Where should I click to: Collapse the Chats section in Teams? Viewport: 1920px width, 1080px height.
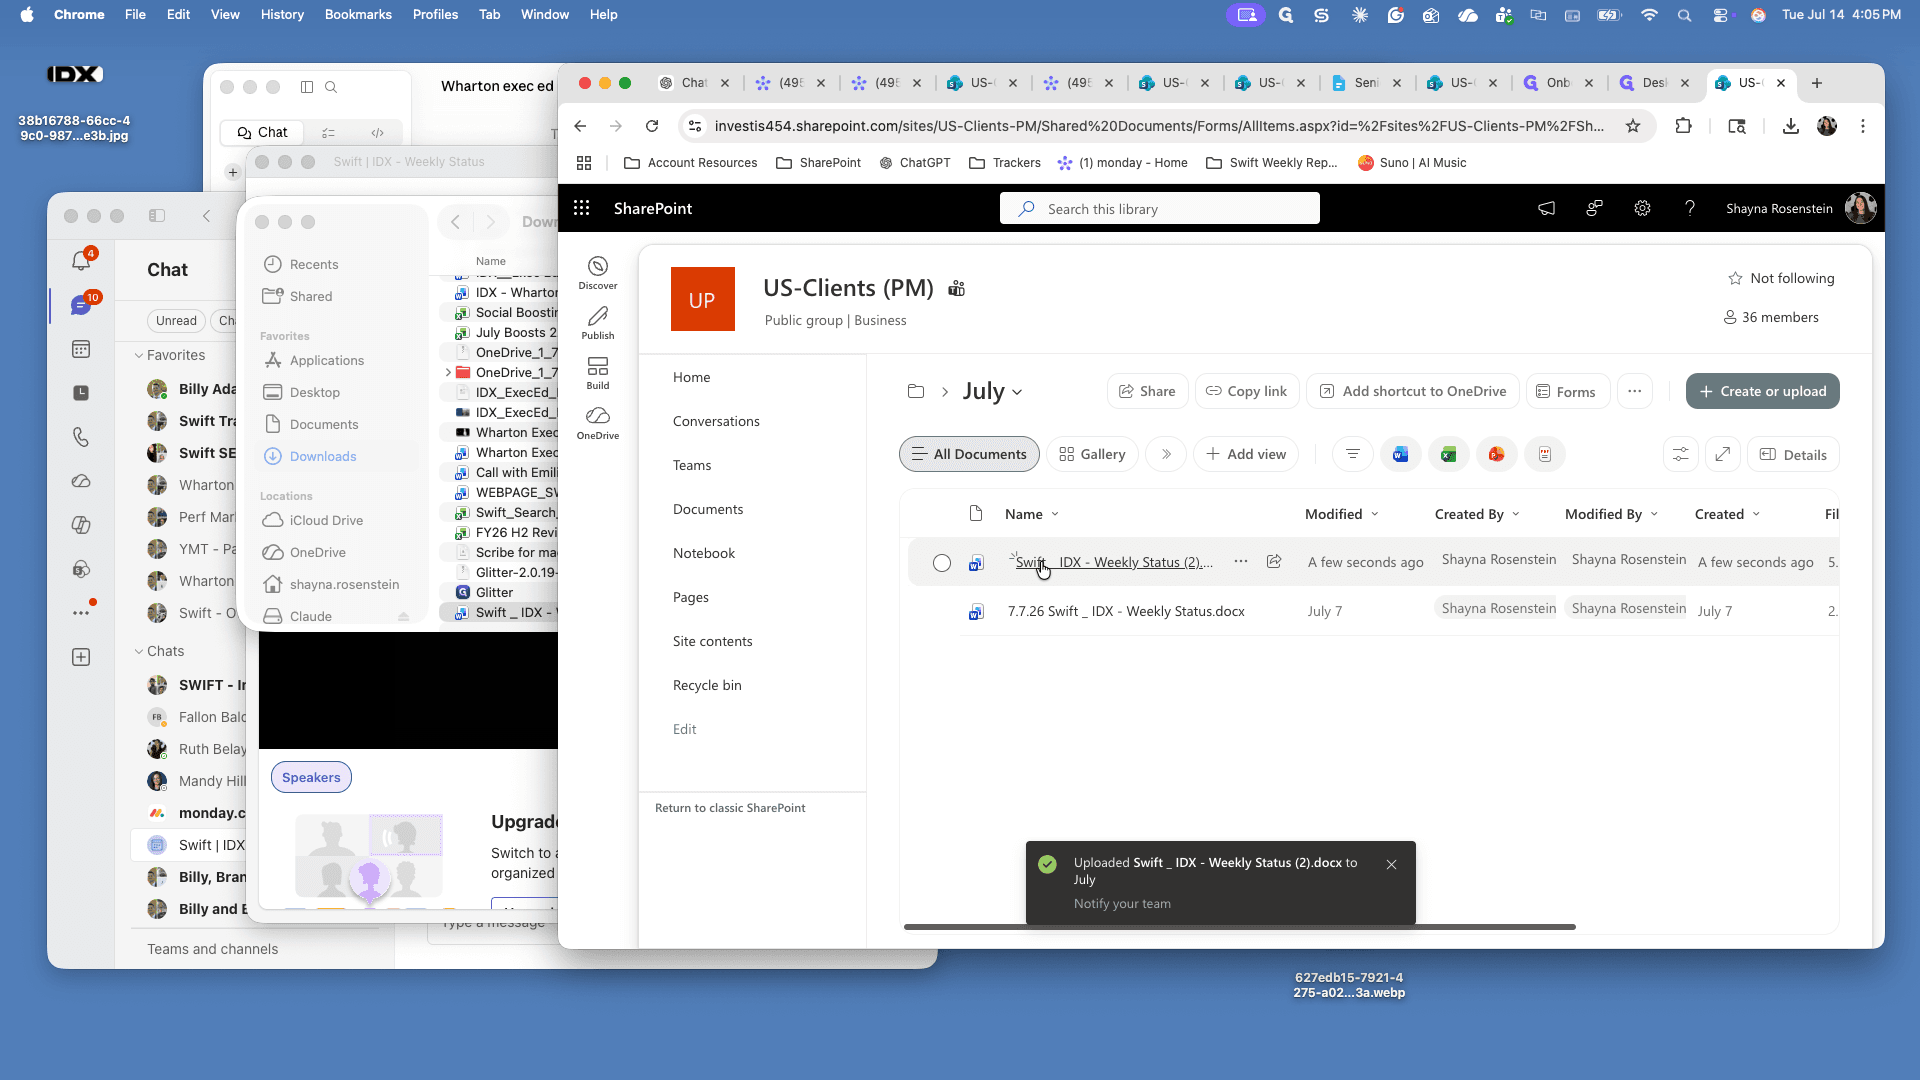pos(139,651)
